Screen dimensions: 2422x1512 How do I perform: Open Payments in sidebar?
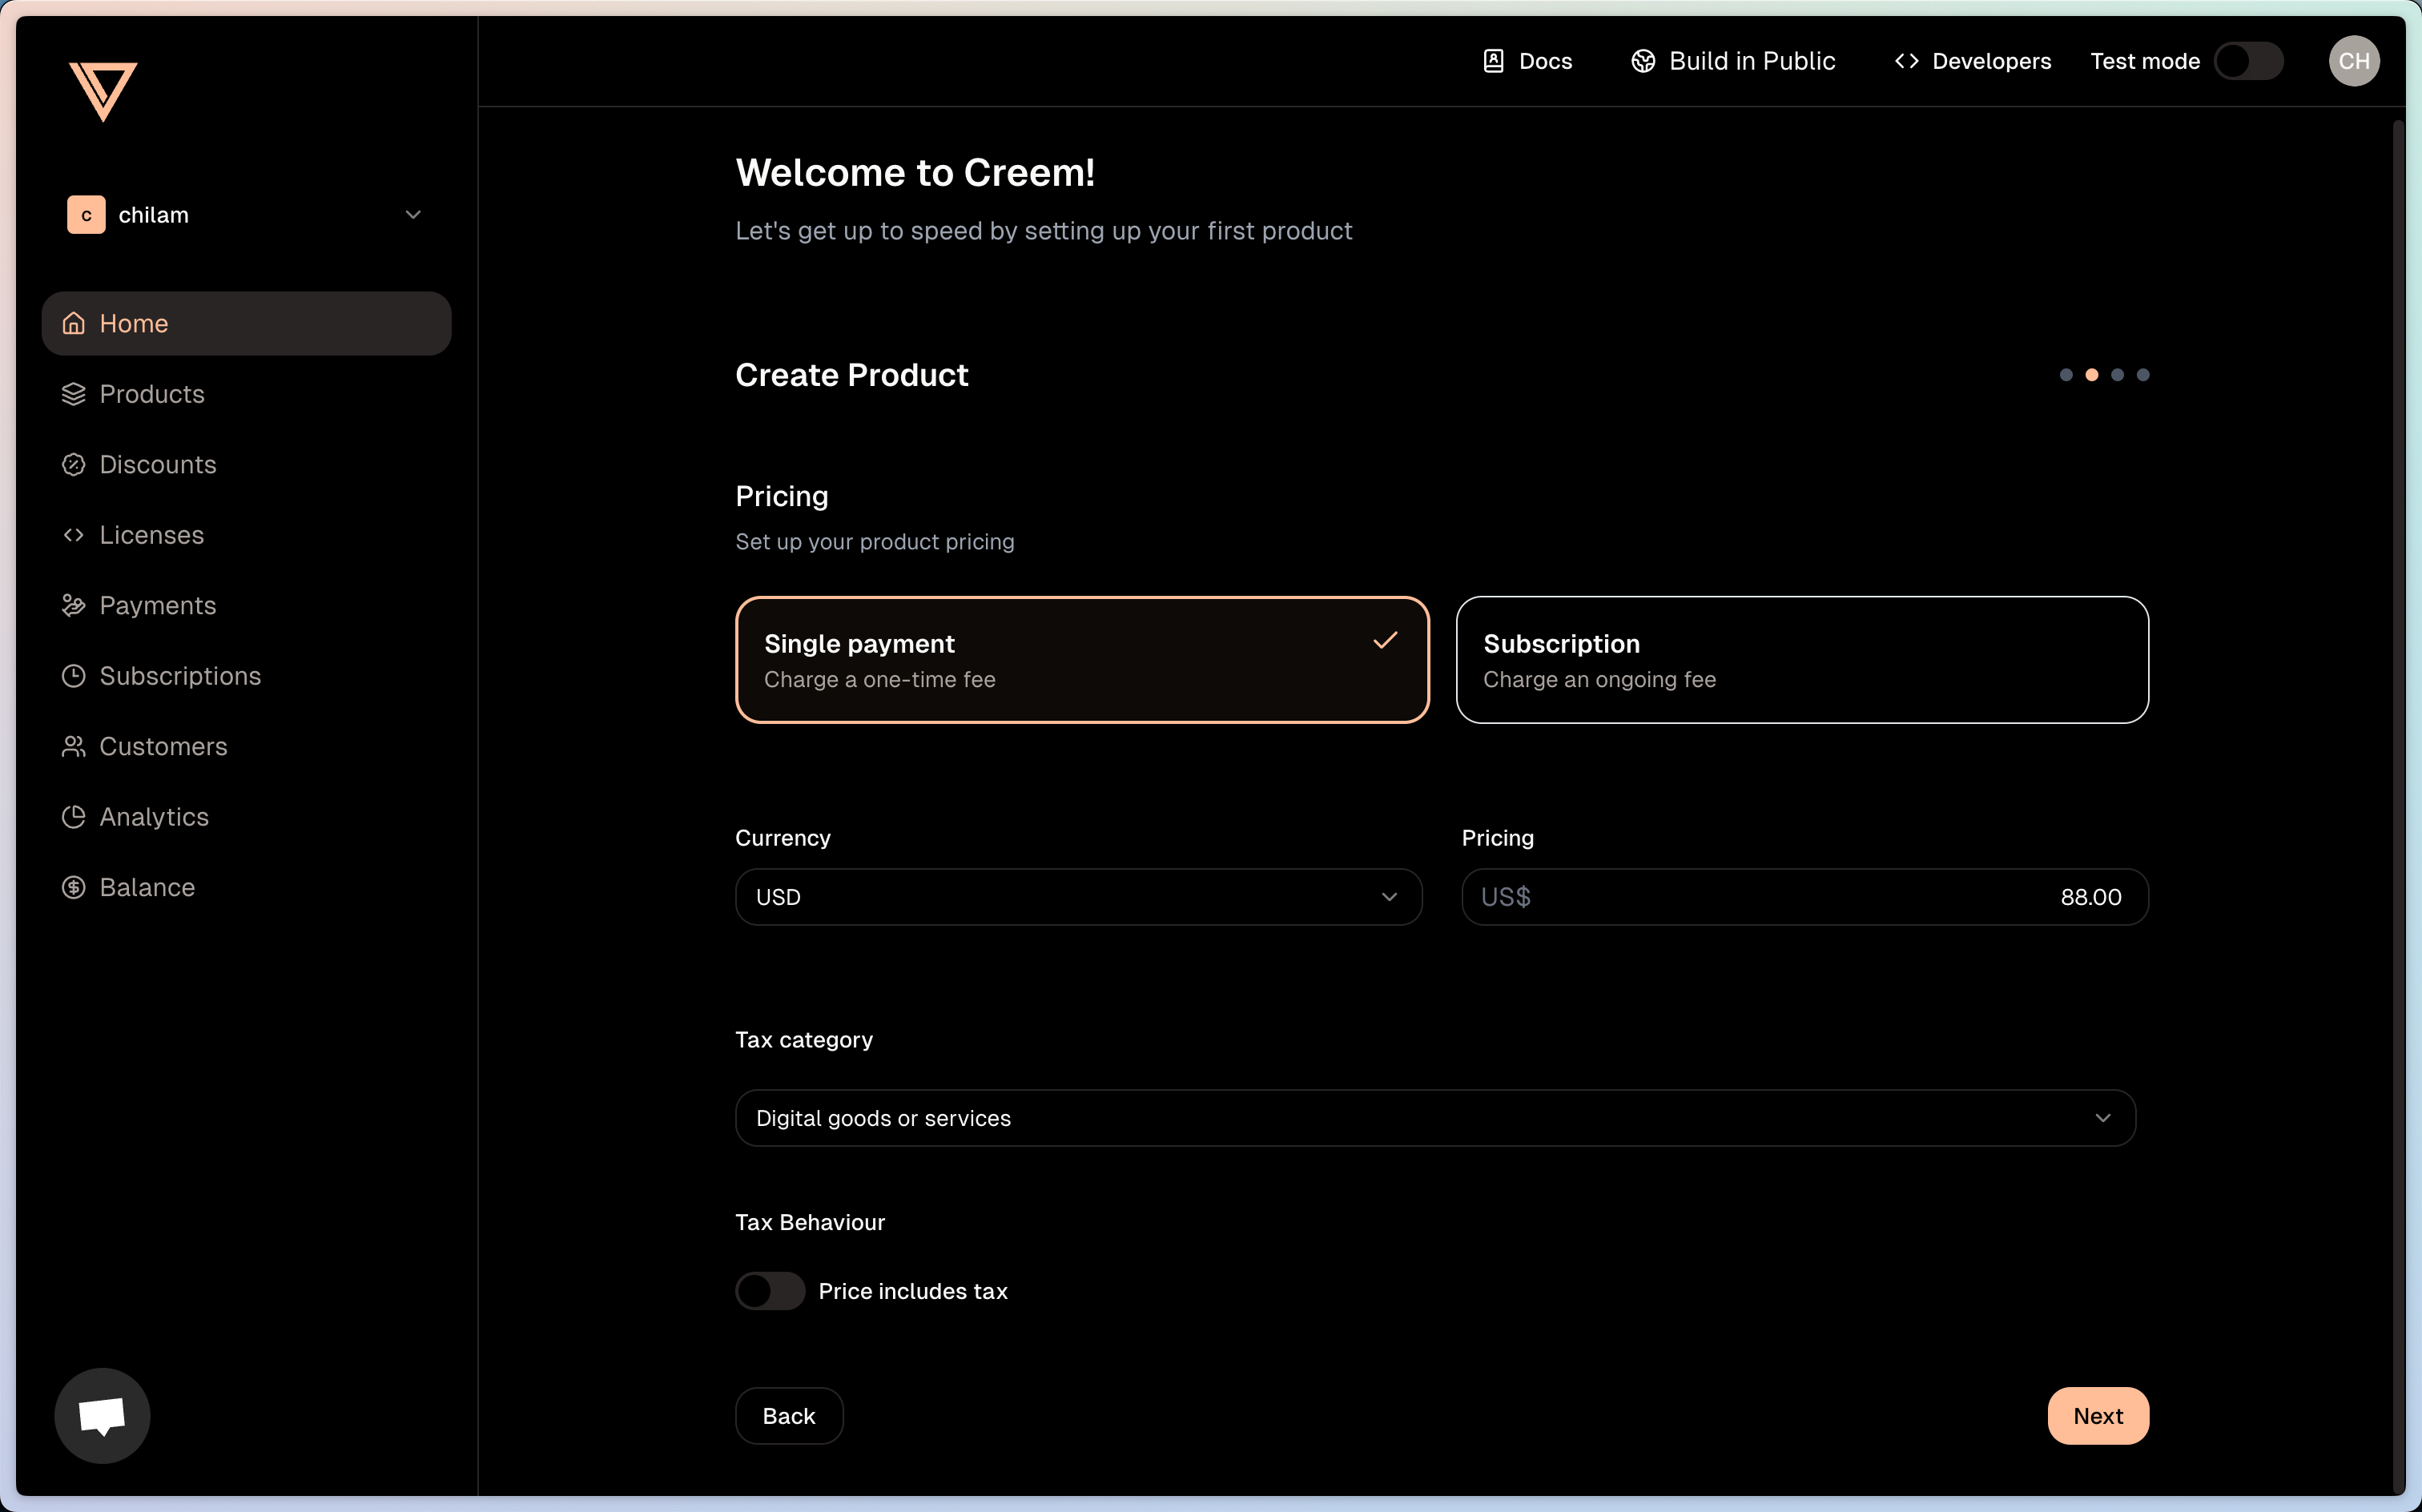246,605
